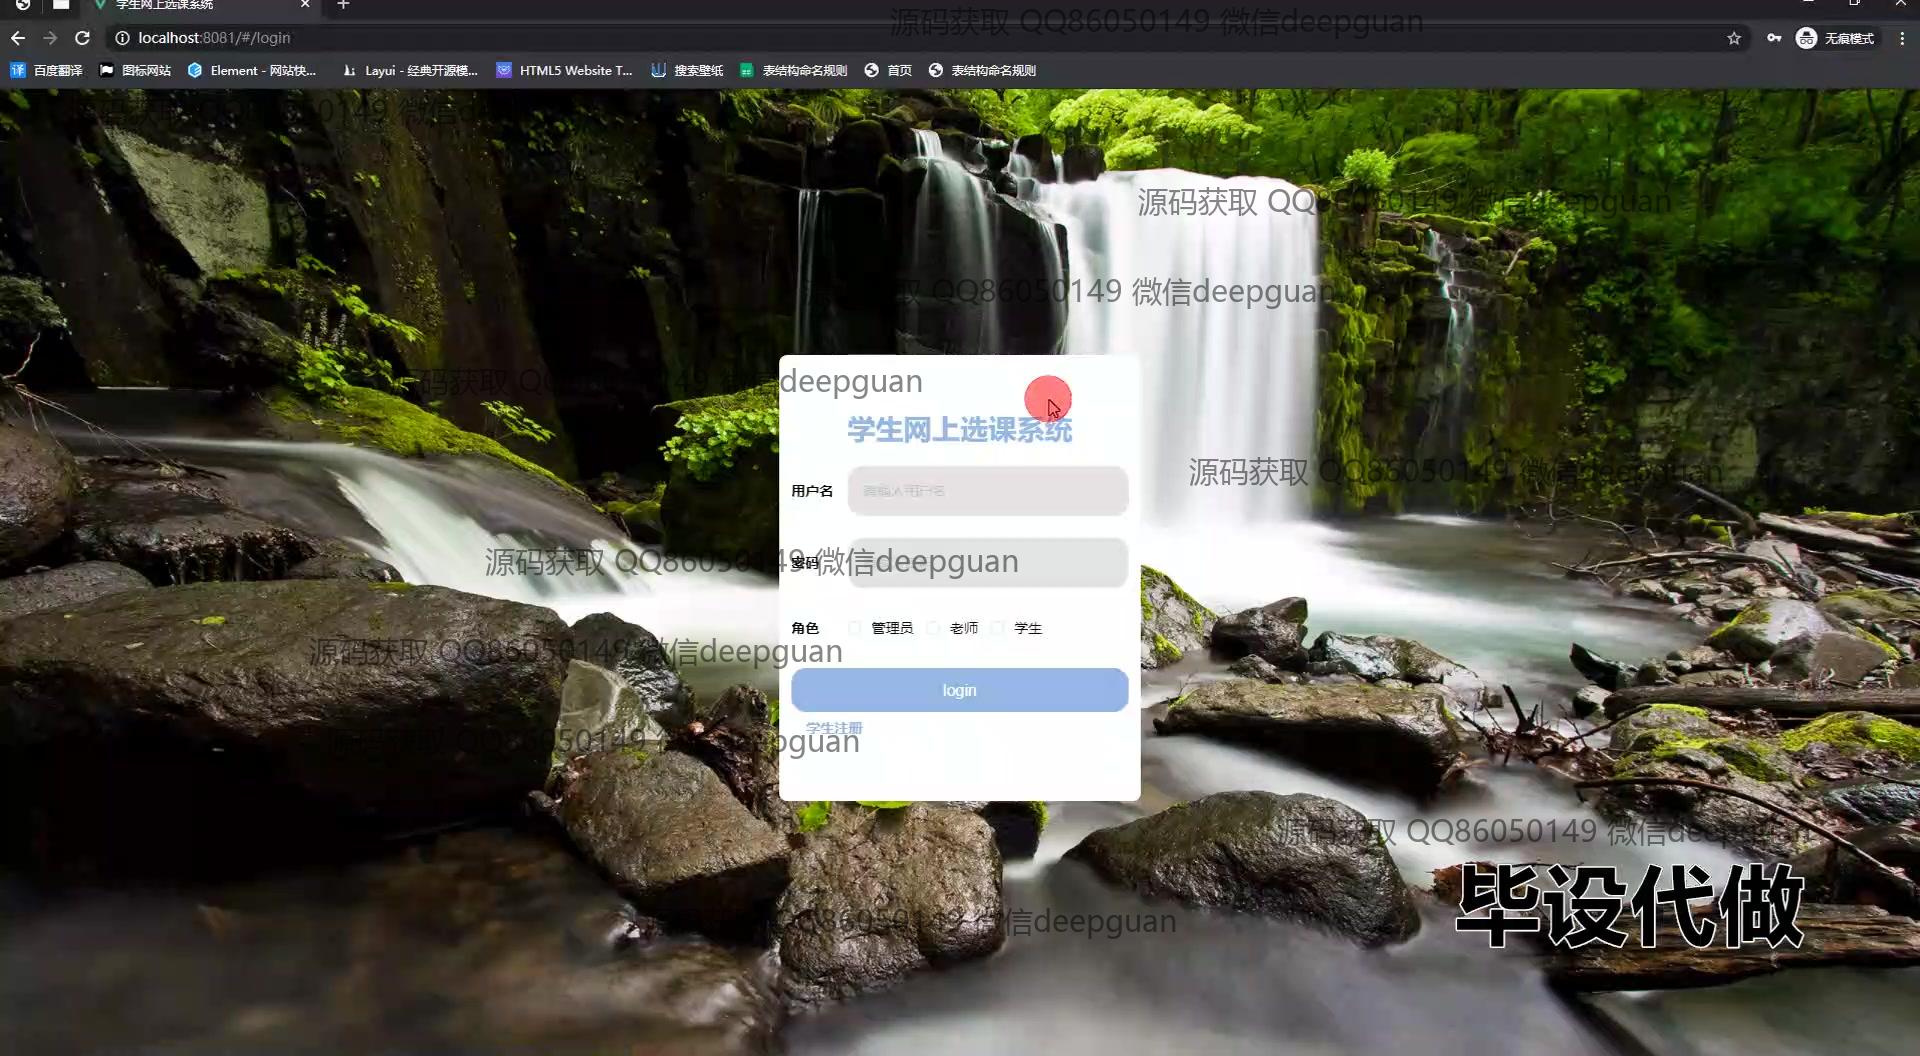Open the HTML5 Website bookmark
This screenshot has width=1920, height=1056.
(x=565, y=70)
